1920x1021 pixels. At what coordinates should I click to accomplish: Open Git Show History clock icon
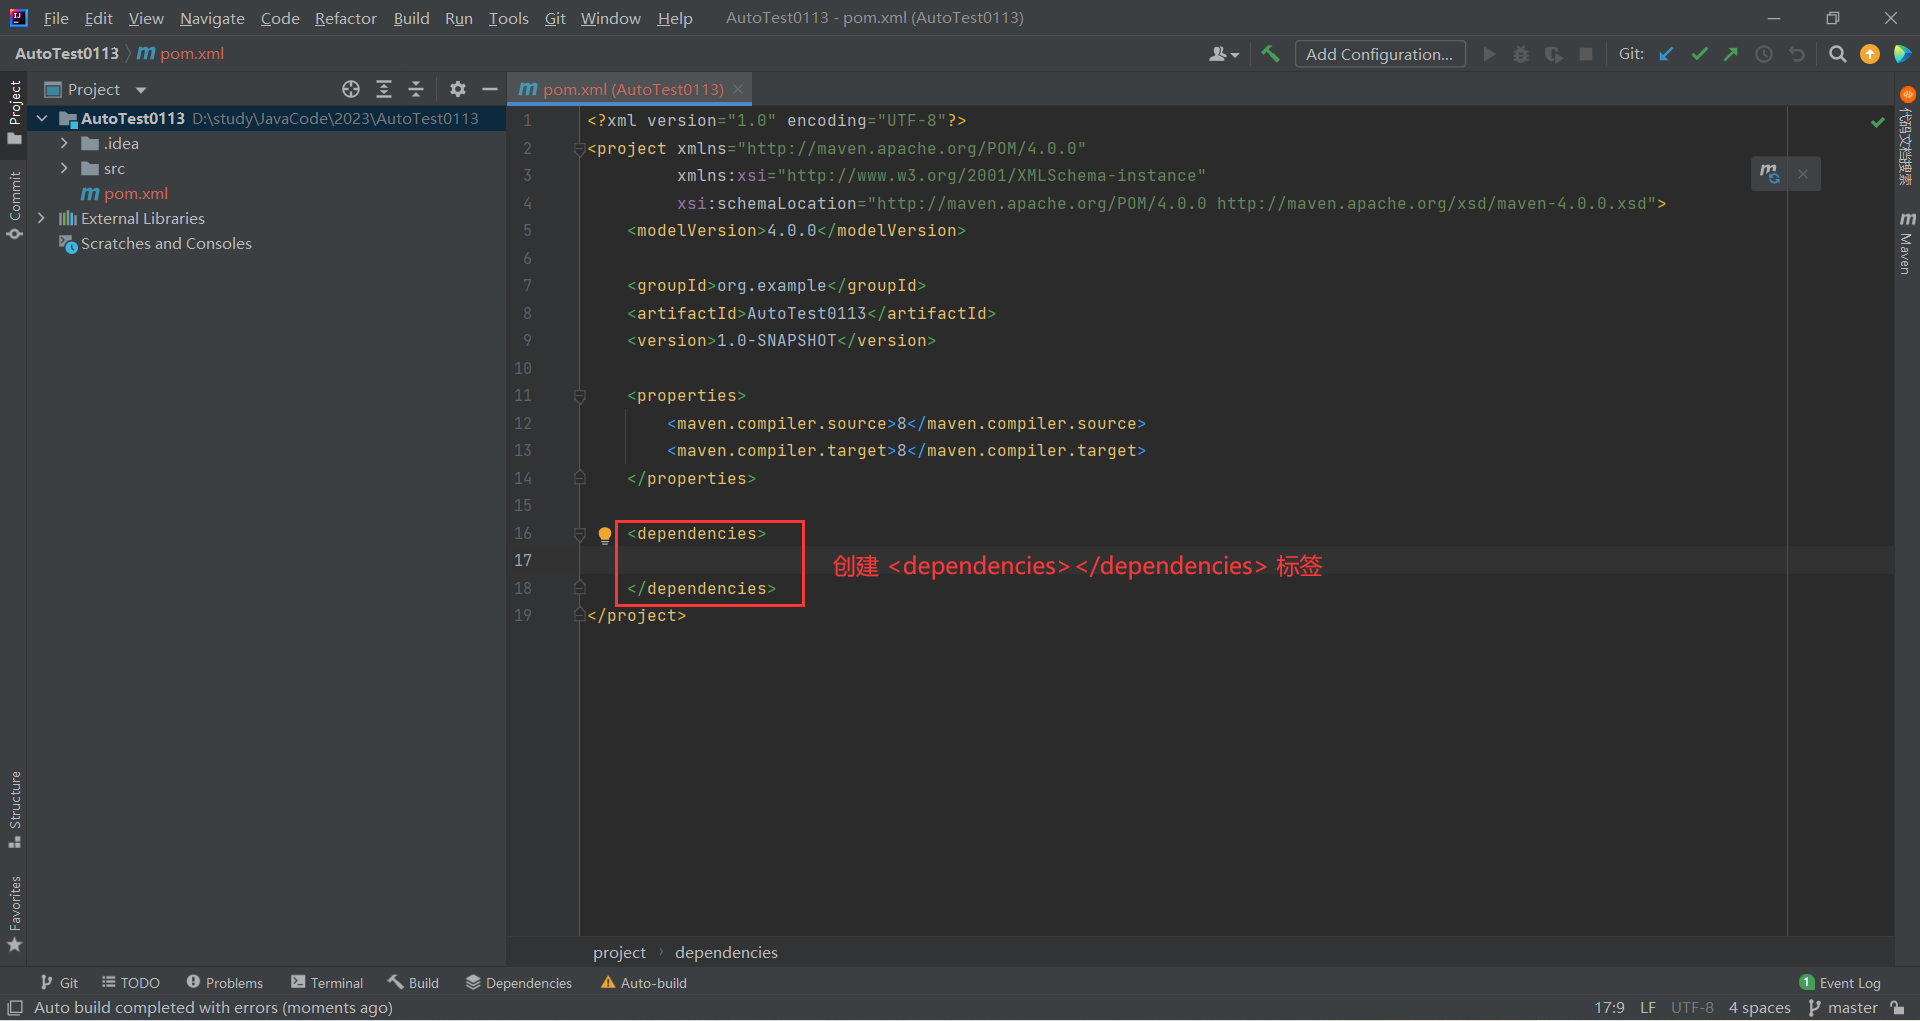click(x=1764, y=54)
